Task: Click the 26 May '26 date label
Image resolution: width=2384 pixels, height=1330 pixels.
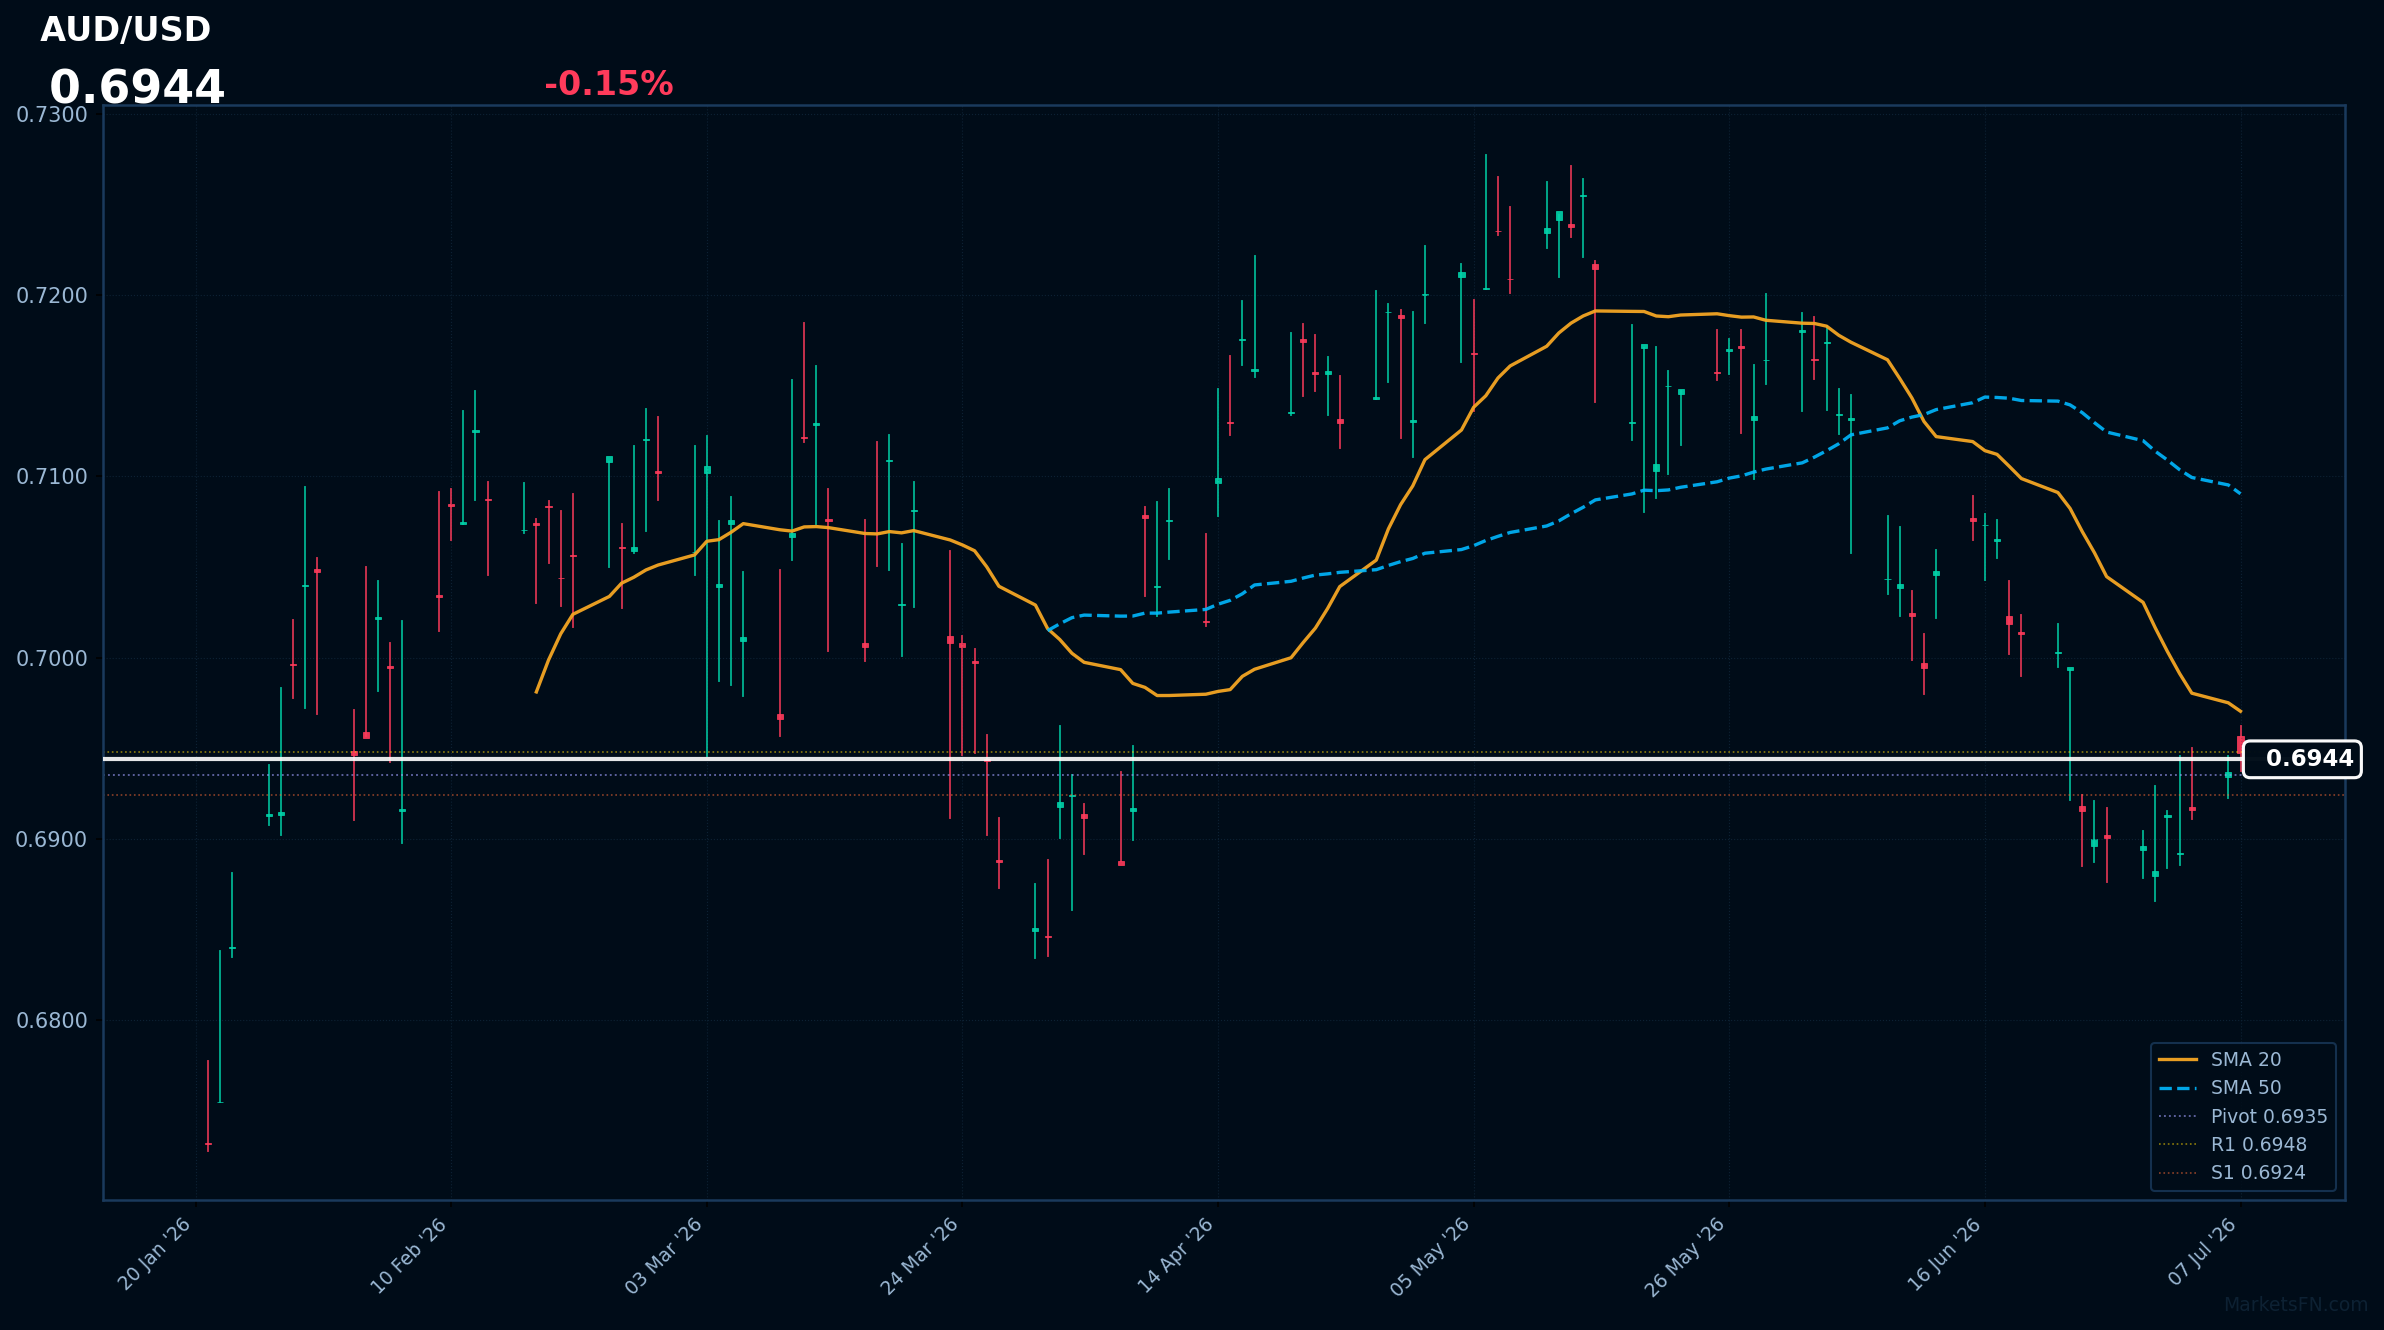Action: [1685, 1257]
